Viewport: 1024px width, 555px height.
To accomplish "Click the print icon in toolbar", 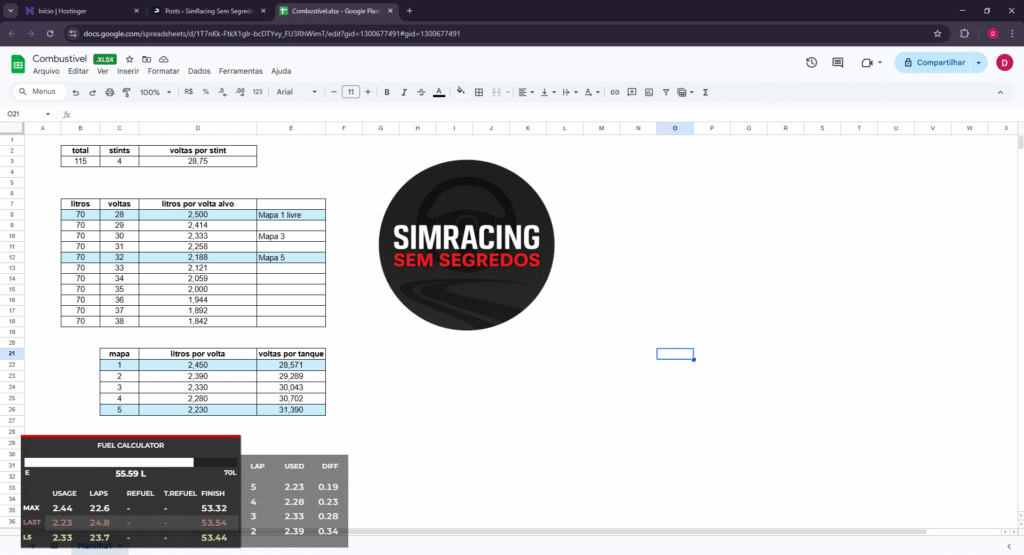I will pyautogui.click(x=108, y=92).
